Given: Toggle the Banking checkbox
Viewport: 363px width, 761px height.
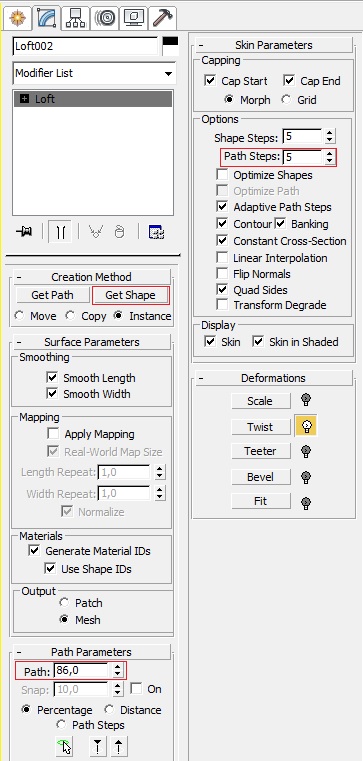Looking at the screenshot, I should coord(280,224).
